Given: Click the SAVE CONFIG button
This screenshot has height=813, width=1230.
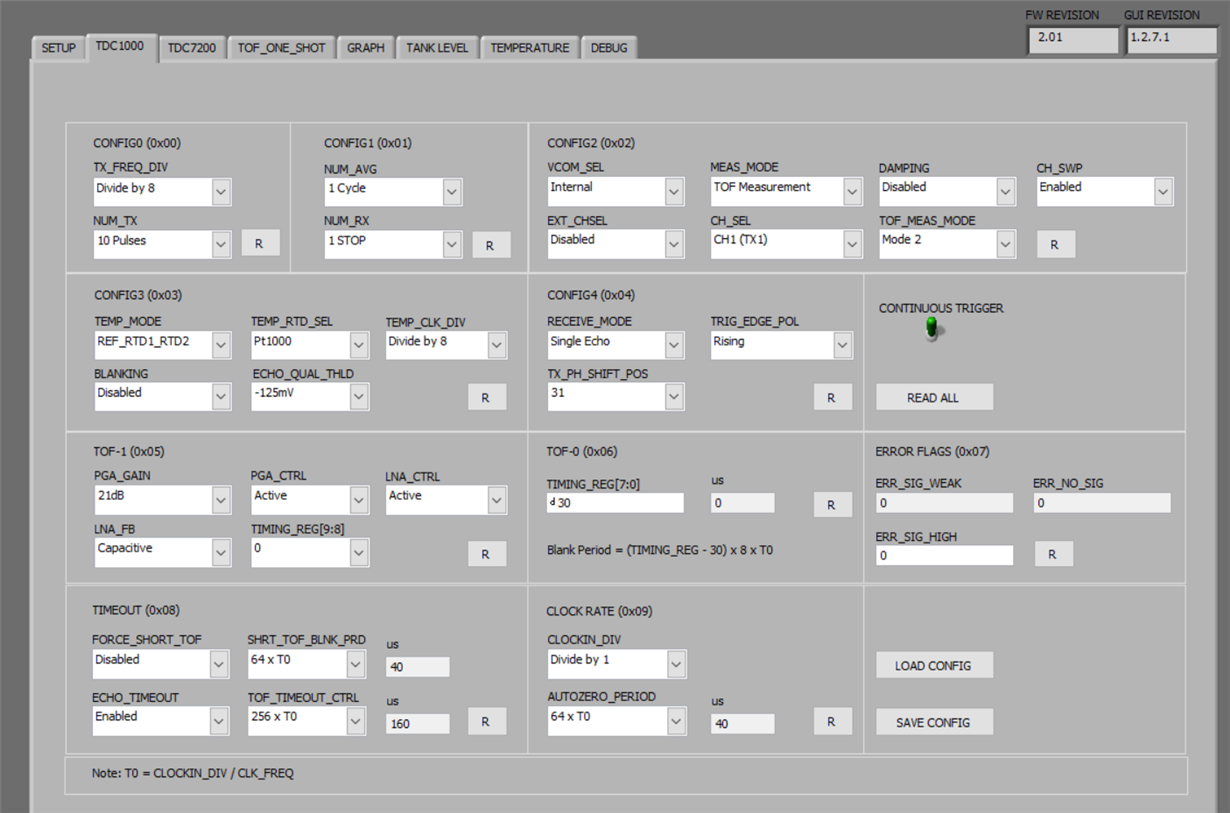Looking at the screenshot, I should click(934, 722).
